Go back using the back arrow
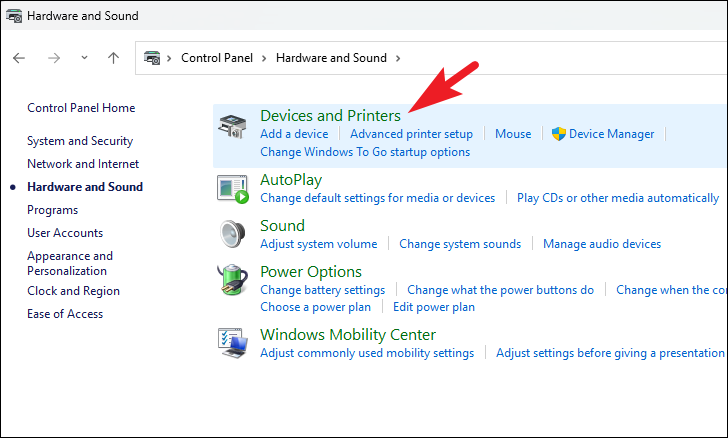 point(19,58)
